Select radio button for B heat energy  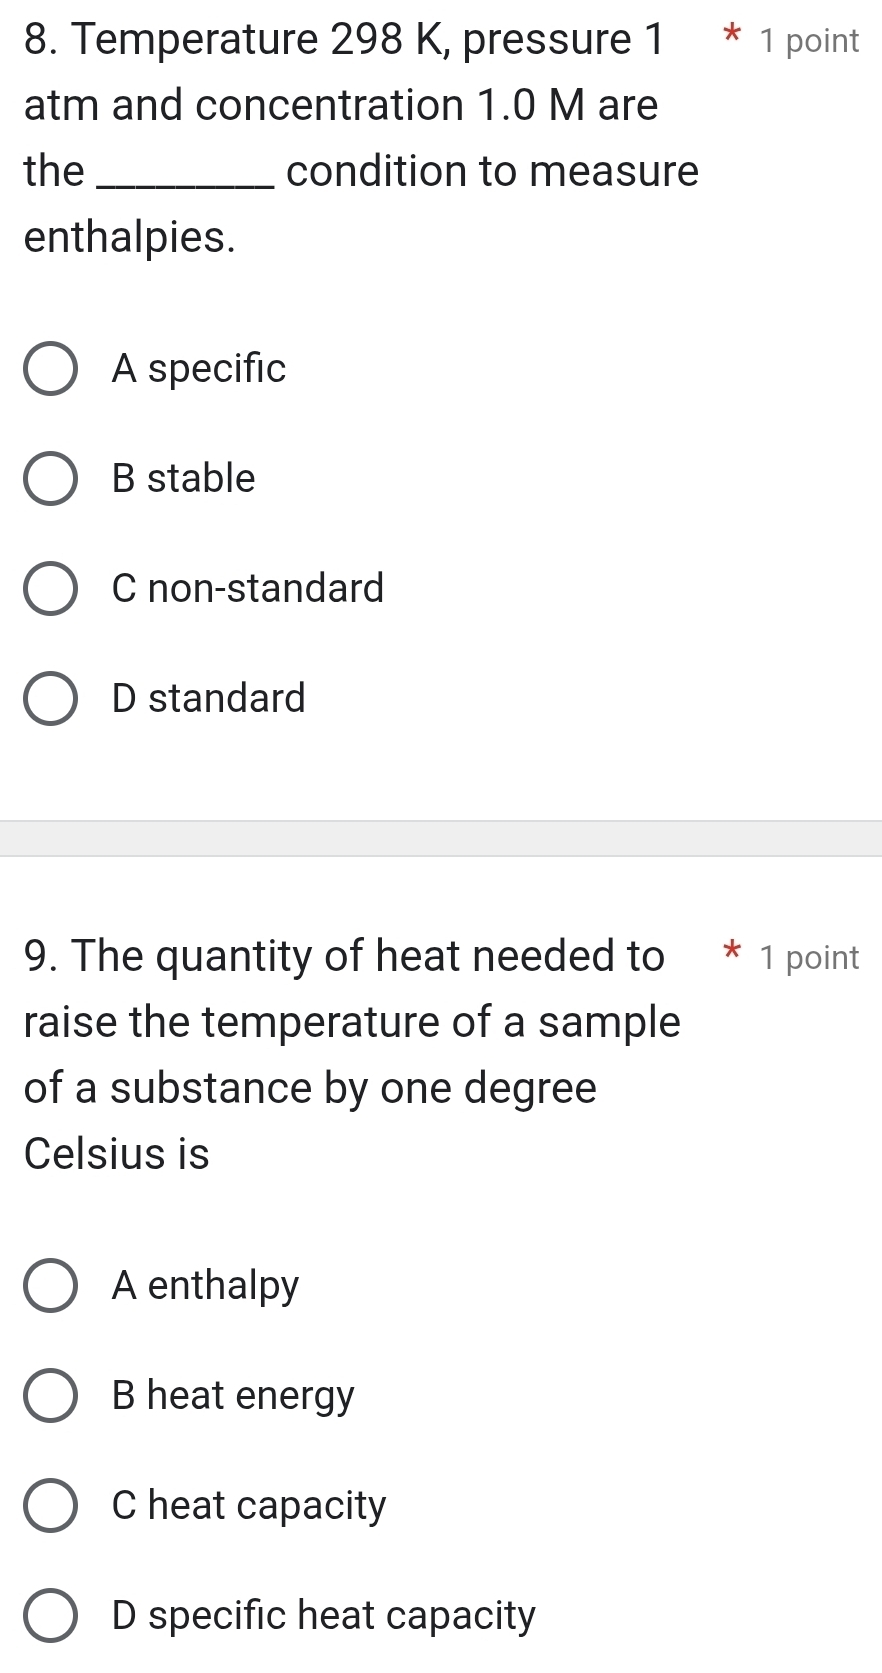(51, 1397)
